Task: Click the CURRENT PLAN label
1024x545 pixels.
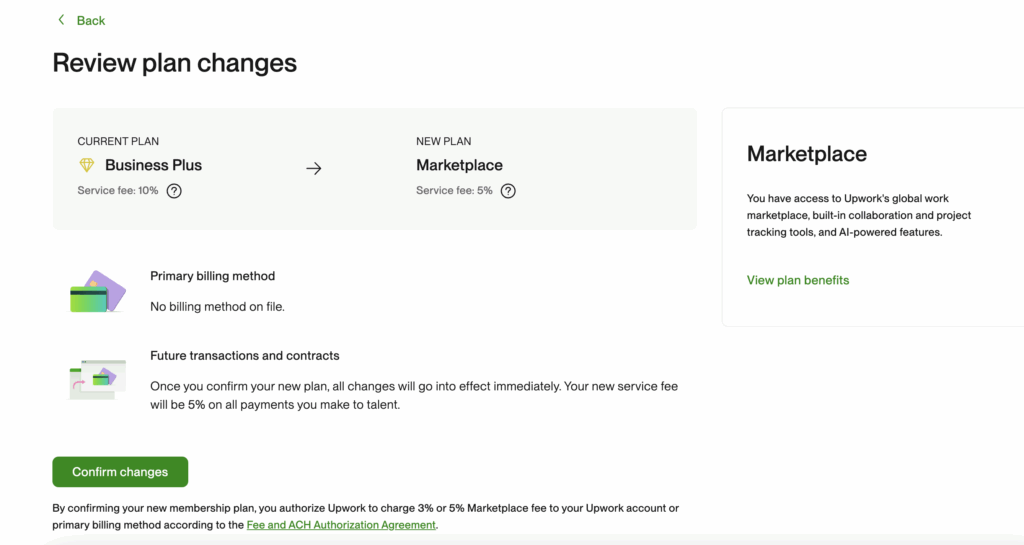Action: pos(118,142)
